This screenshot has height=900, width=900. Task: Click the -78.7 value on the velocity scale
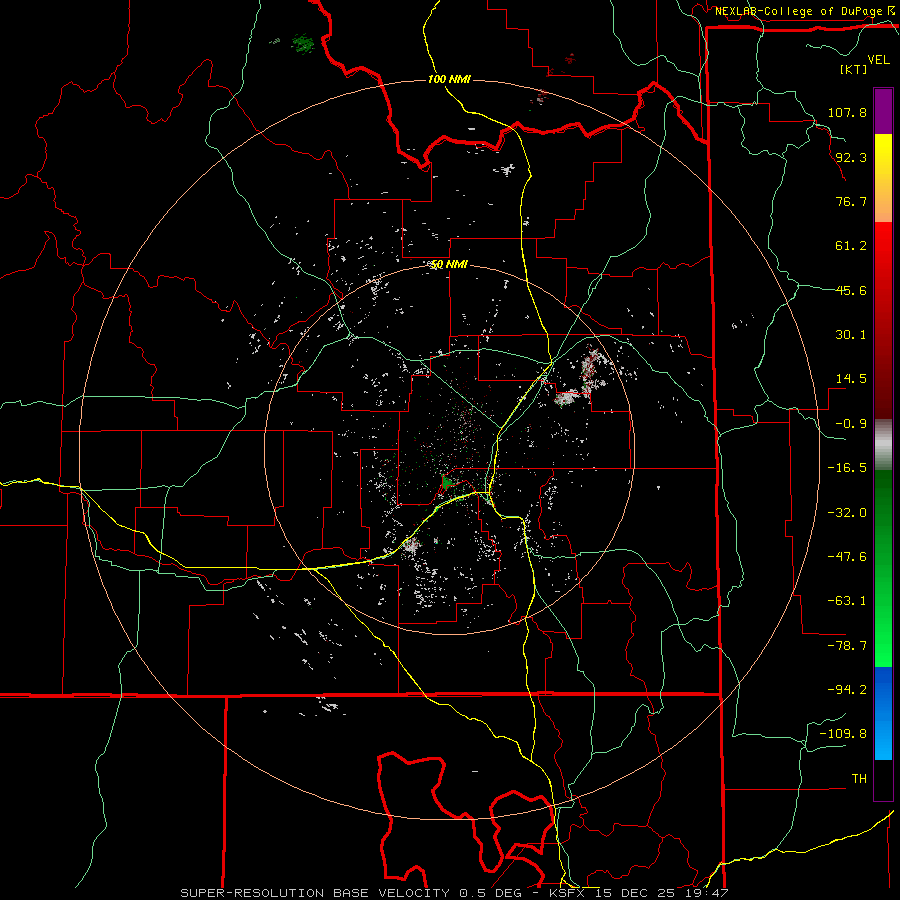[x=847, y=646]
